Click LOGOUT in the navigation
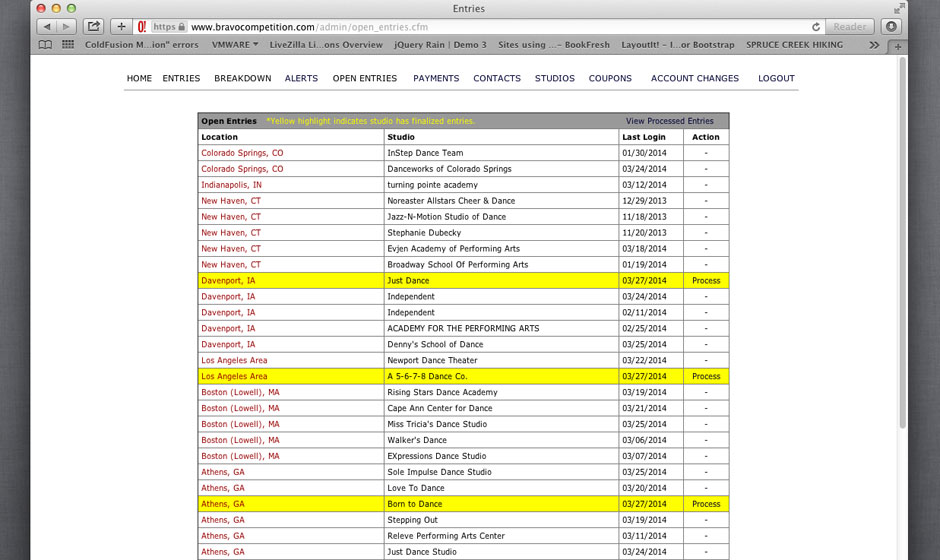The image size is (940, 560). pos(776,79)
